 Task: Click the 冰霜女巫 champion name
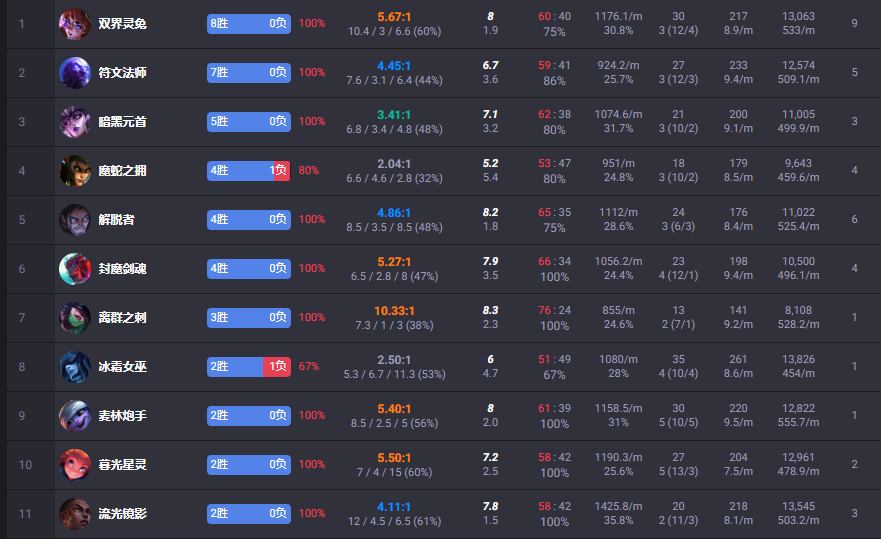(x=122, y=367)
